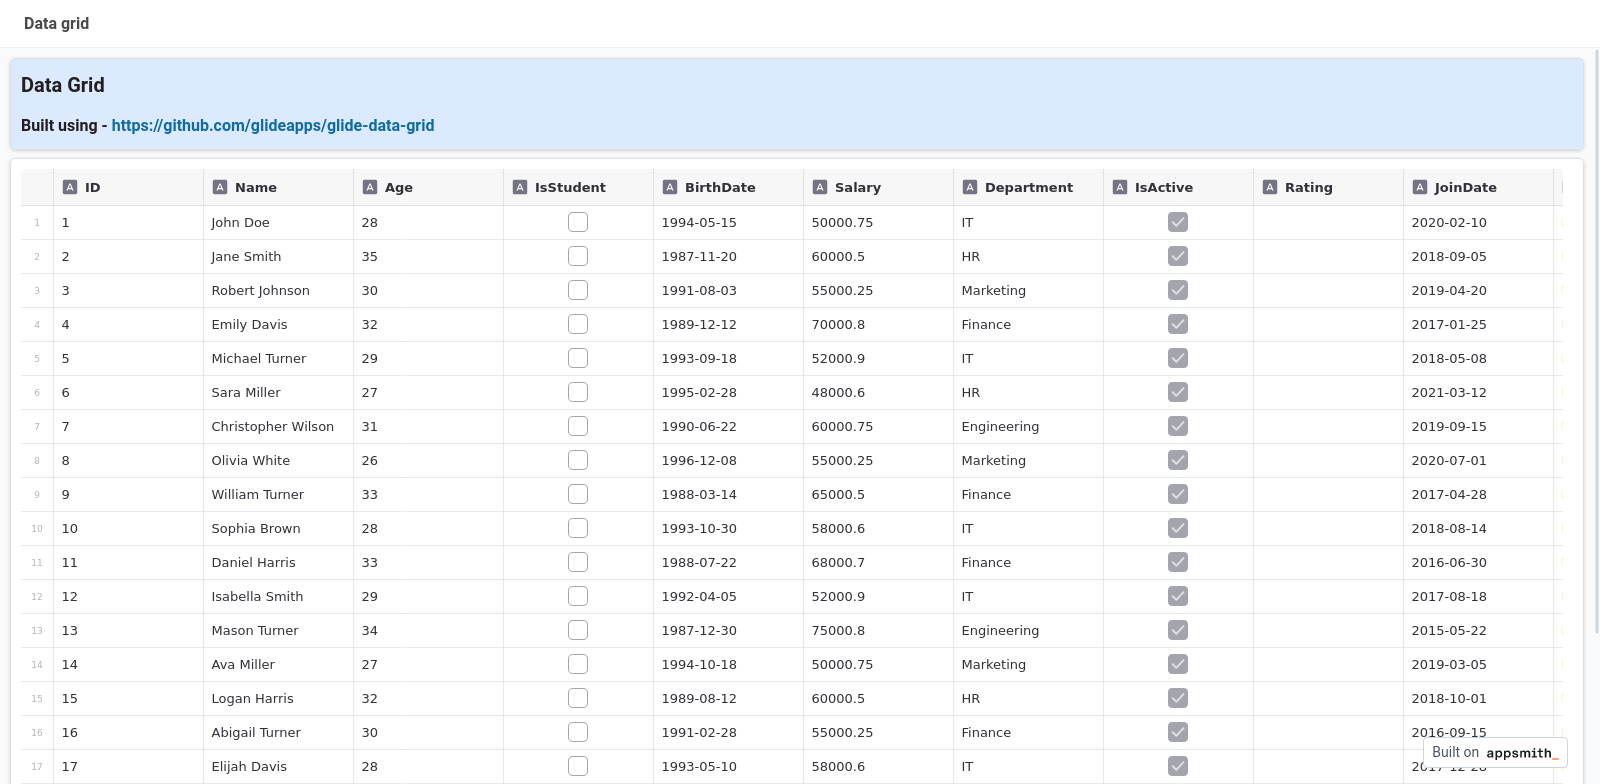
Task: Click the Rating column type icon
Action: [1270, 187]
